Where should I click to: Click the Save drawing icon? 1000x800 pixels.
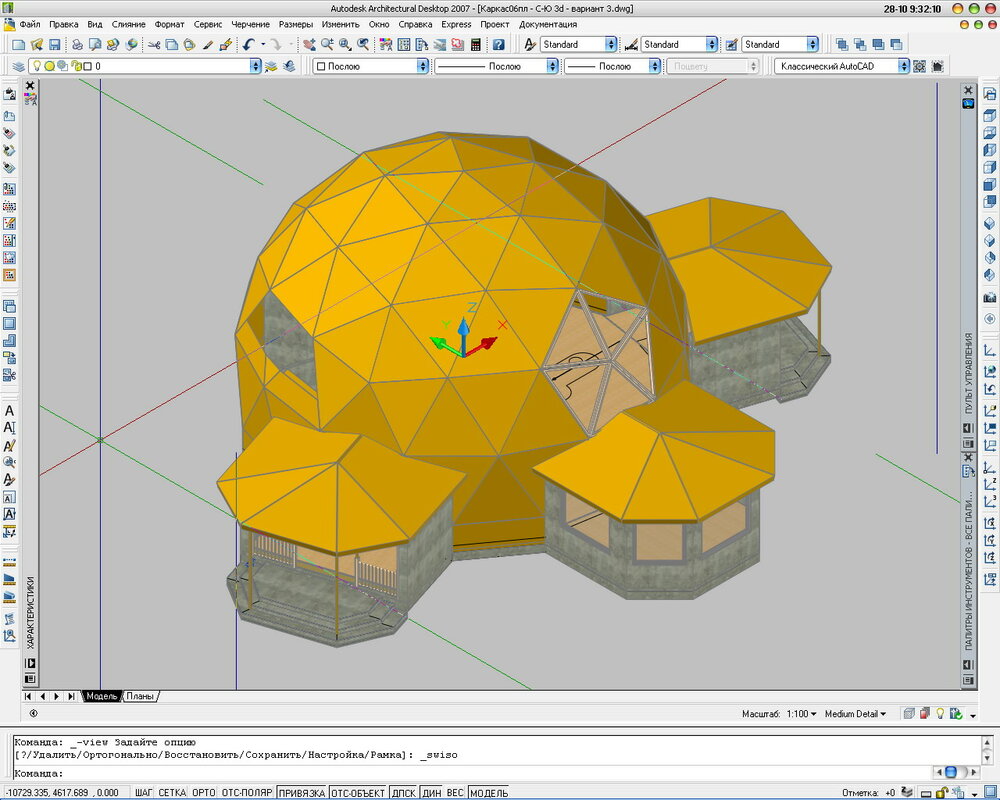pos(55,45)
